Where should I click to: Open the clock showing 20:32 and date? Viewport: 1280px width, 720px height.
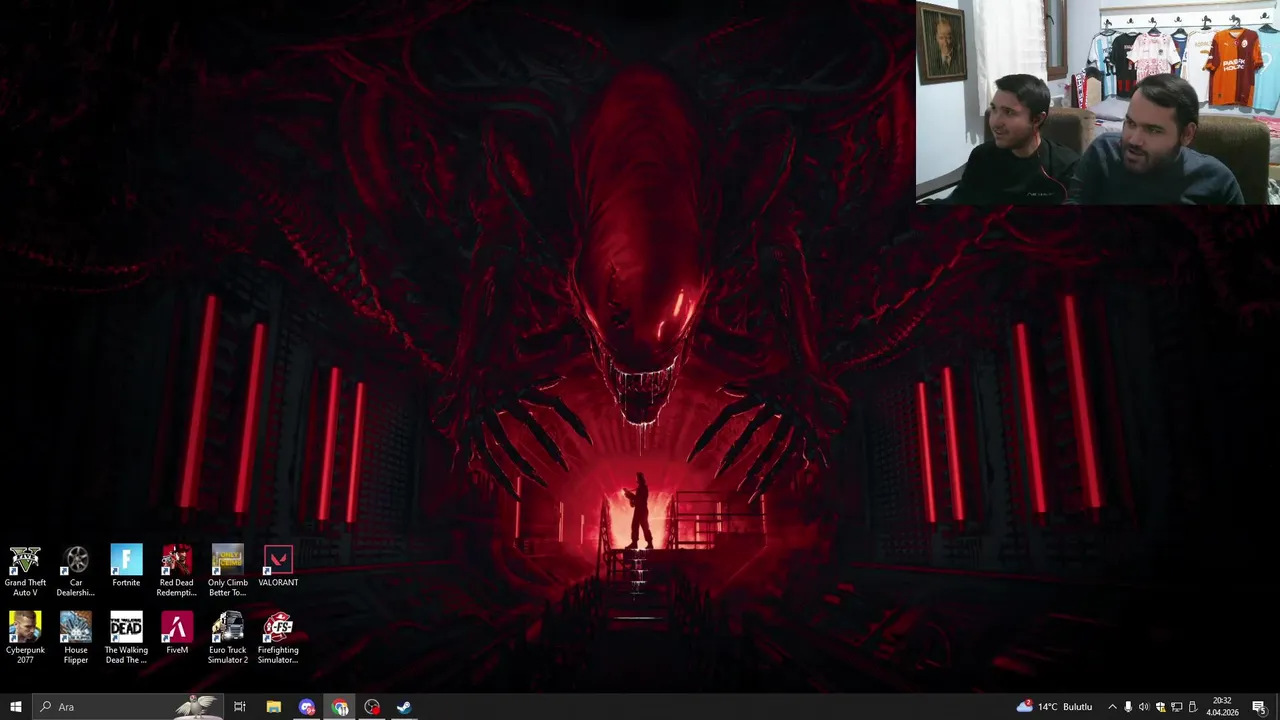[1222, 707]
